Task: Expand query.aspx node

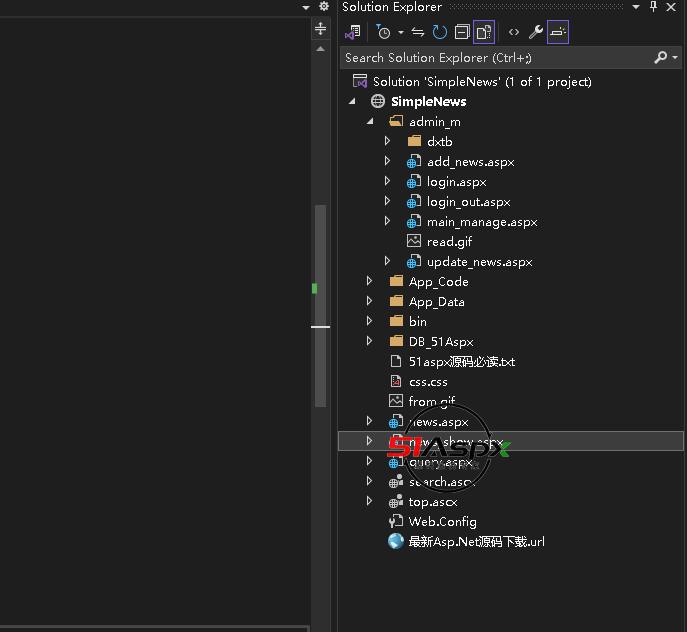Action: coord(369,461)
